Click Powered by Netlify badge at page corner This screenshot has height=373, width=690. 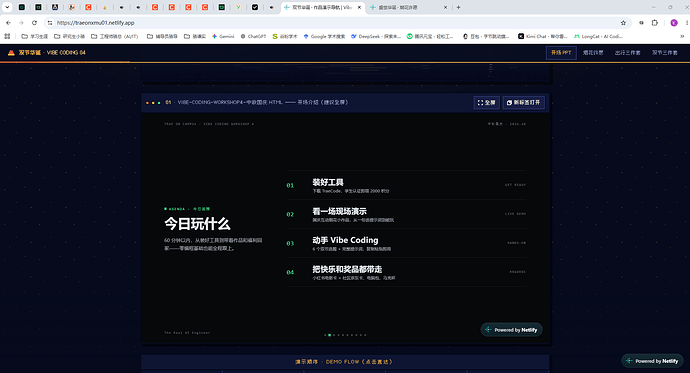(653, 361)
